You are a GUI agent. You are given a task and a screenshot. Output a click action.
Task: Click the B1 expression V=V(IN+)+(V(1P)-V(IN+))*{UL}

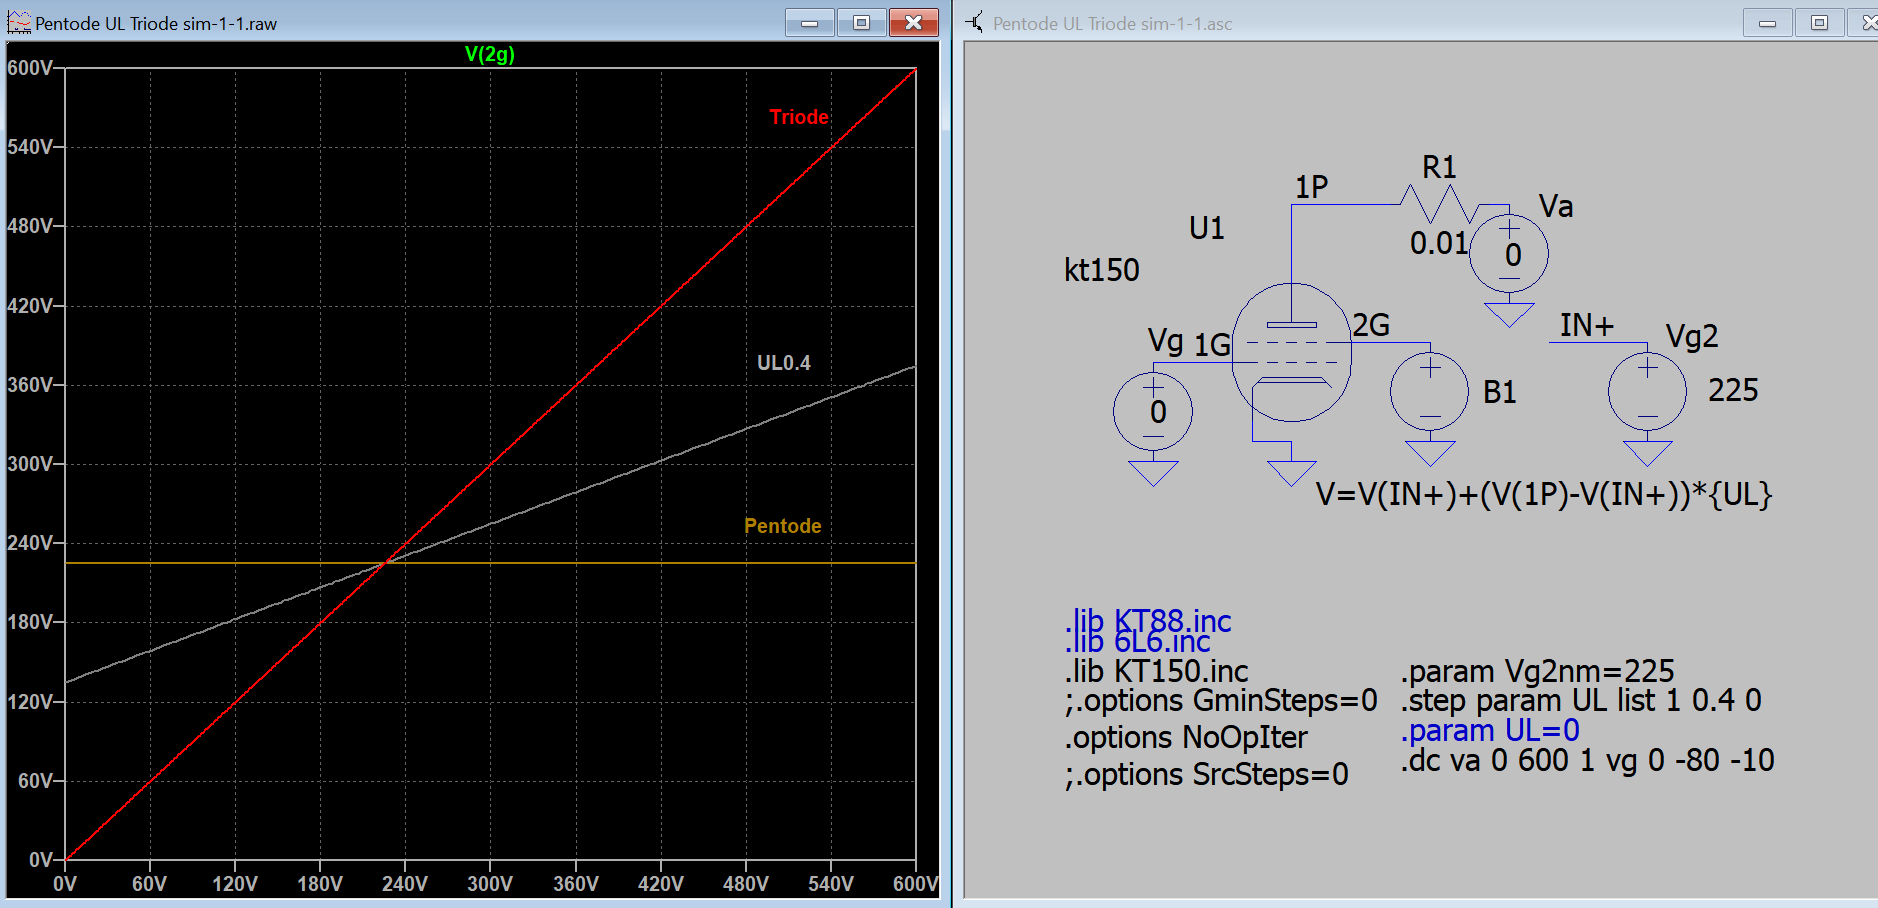1544,494
